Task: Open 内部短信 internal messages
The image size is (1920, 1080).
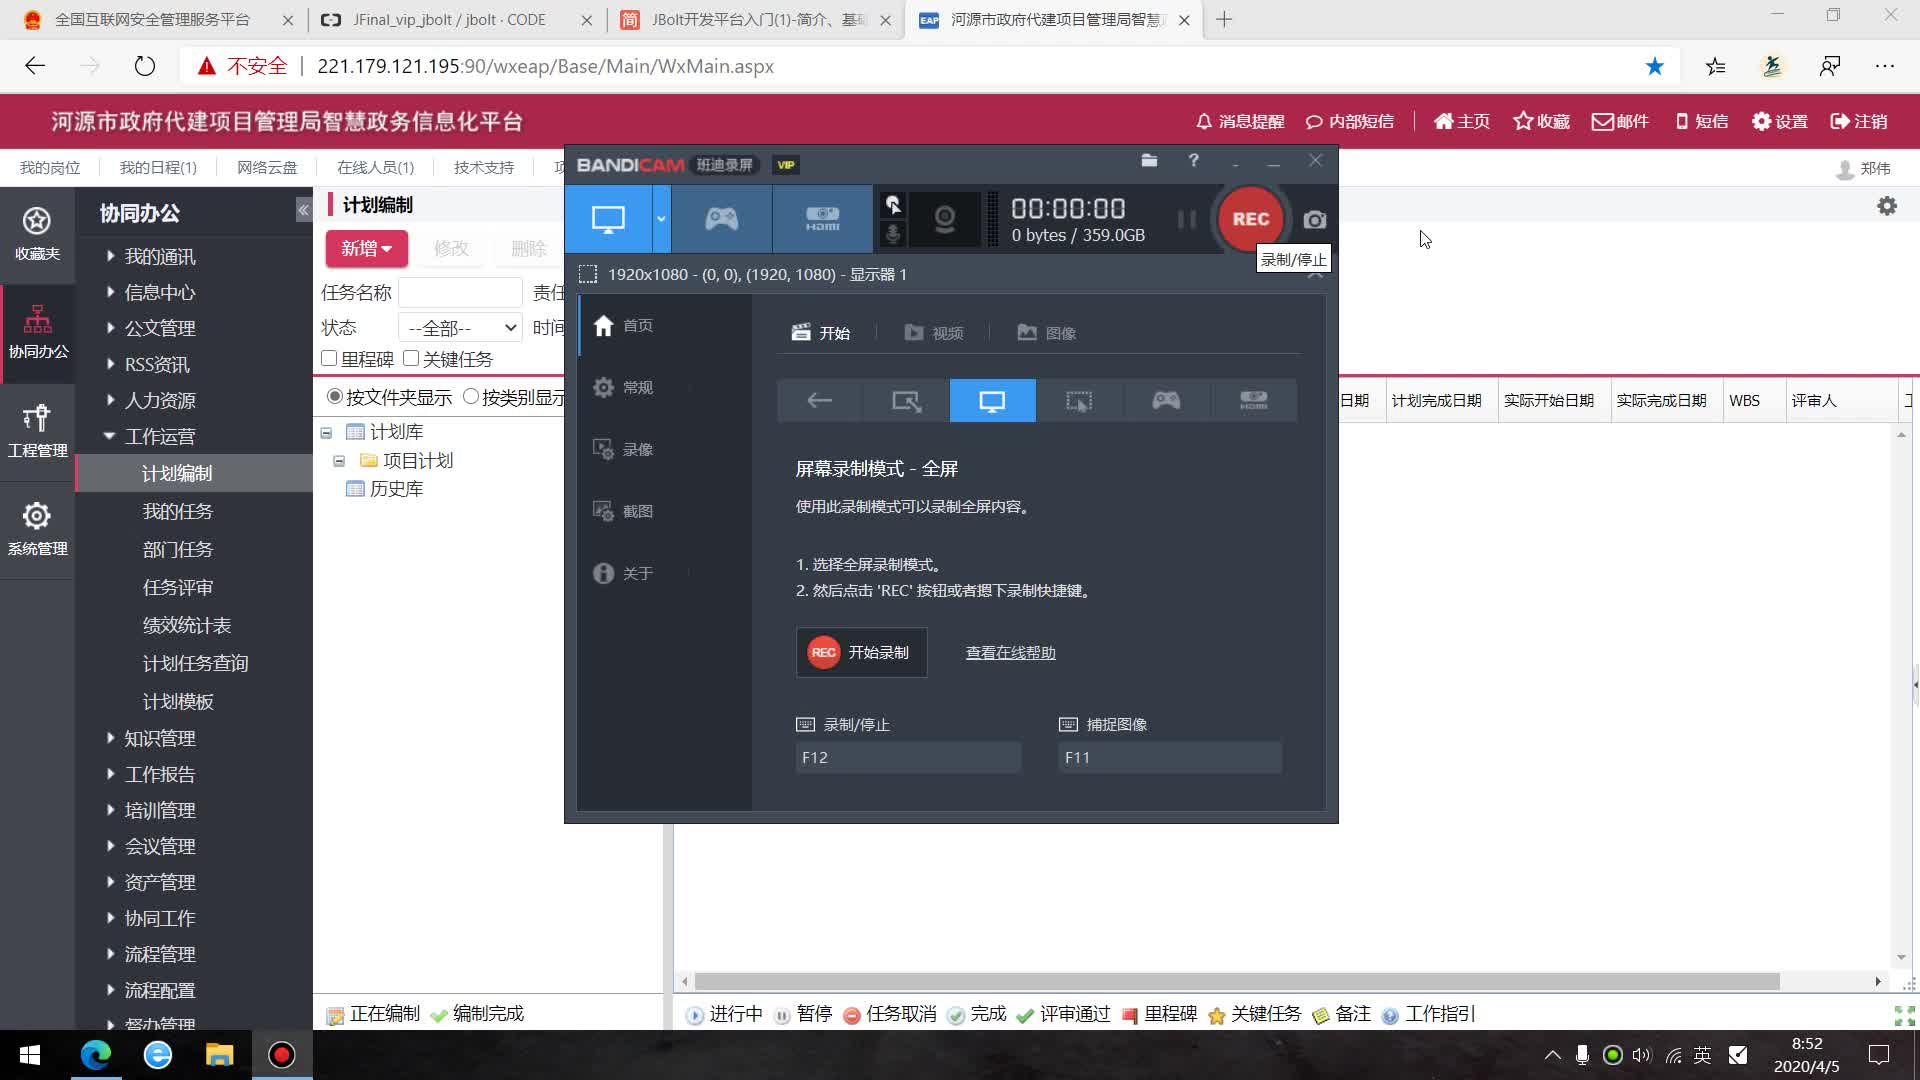Action: 1350,122
